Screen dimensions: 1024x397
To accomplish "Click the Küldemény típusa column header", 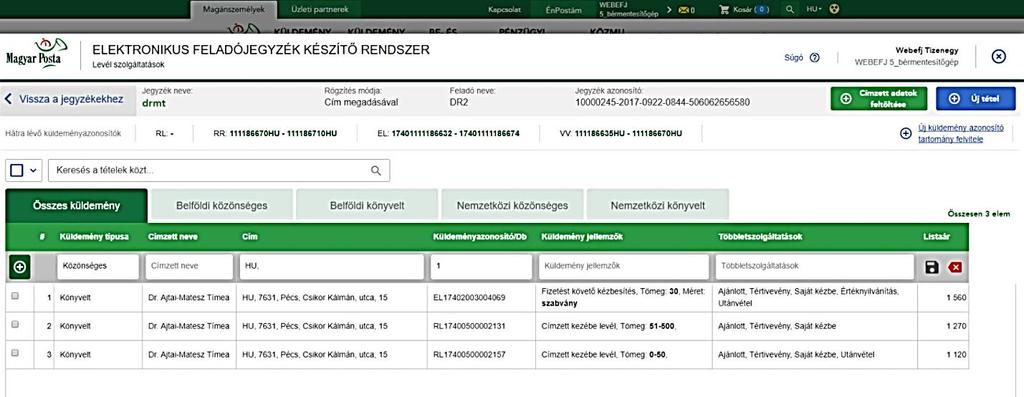I will click(94, 236).
